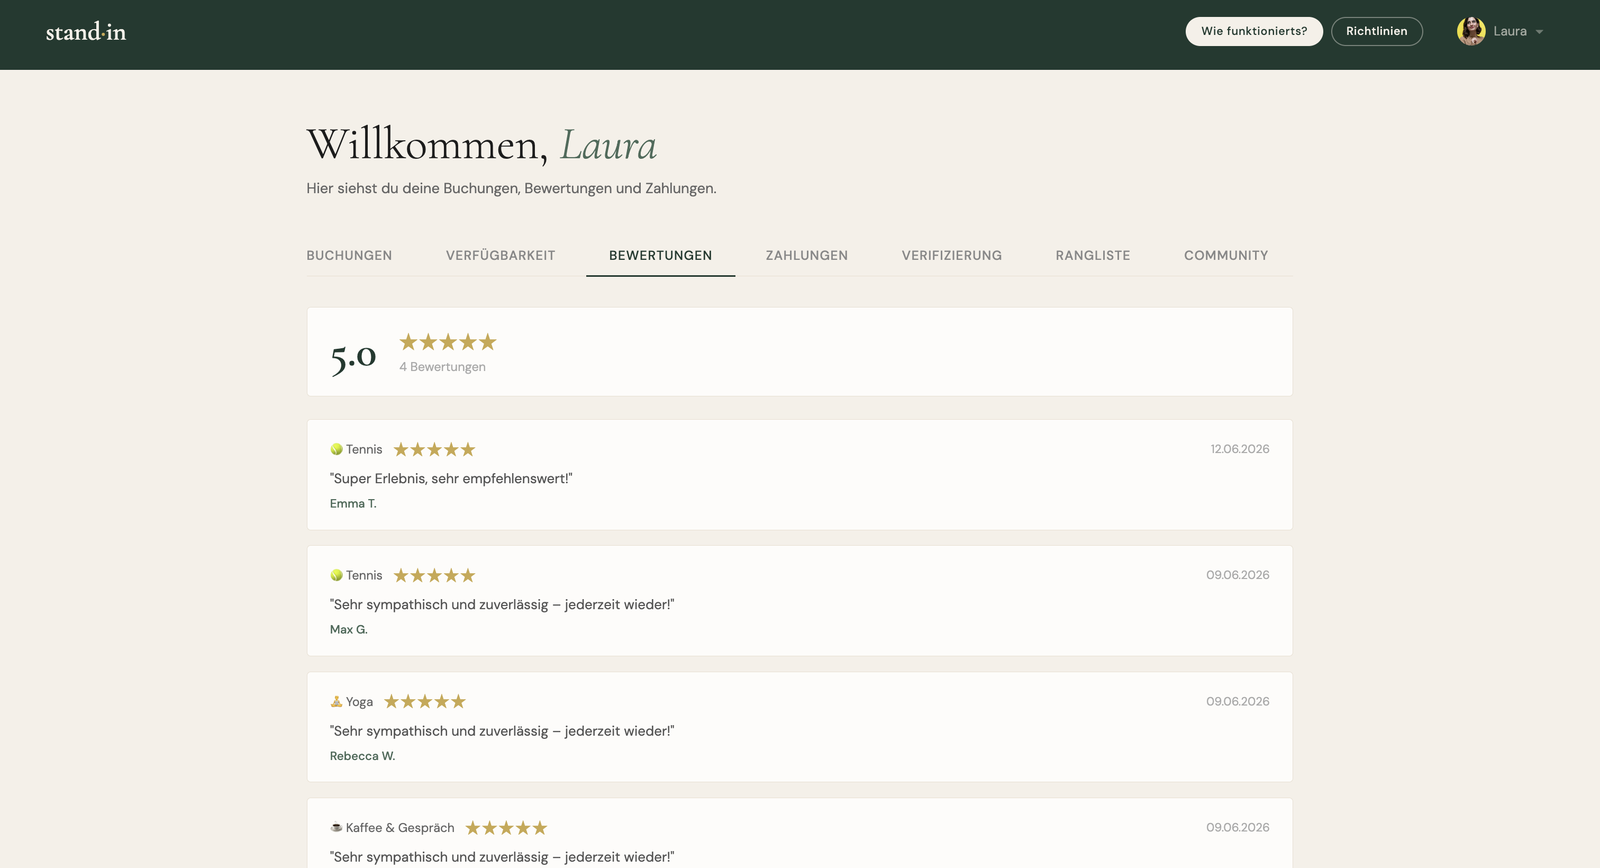The height and width of the screenshot is (868, 1600).
Task: Click Laura's profile avatar picture
Action: click(1471, 31)
